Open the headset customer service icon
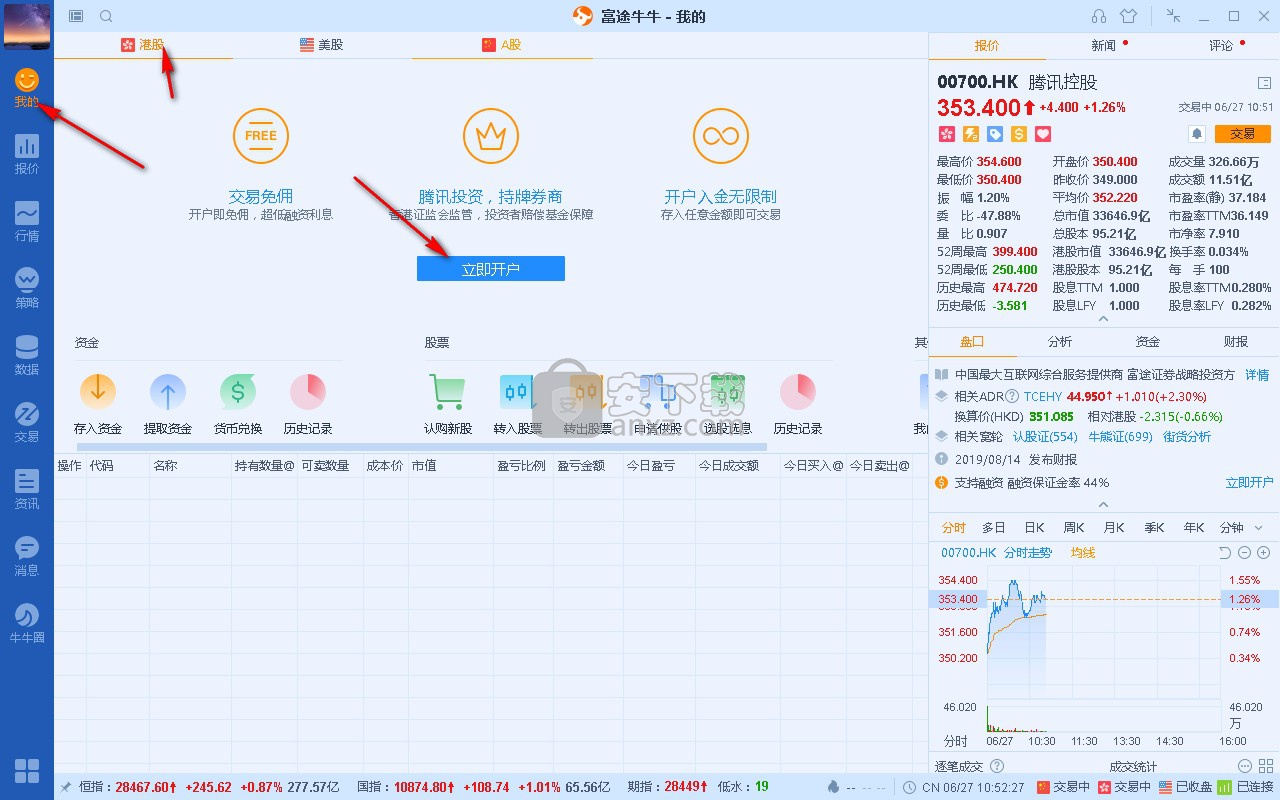 [1099, 17]
